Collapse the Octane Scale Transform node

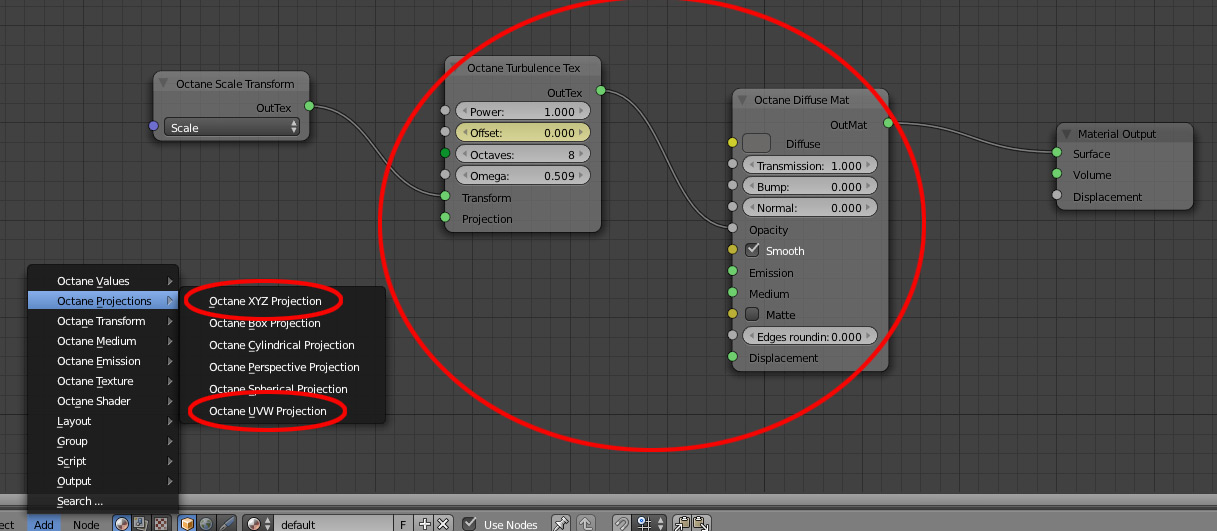(165, 84)
